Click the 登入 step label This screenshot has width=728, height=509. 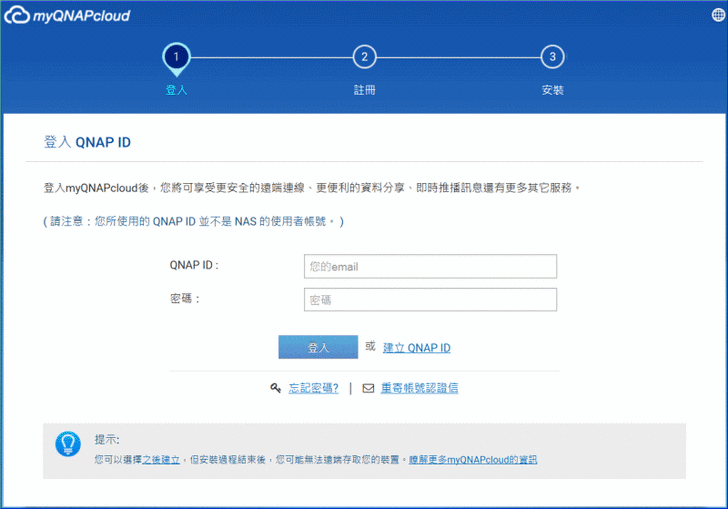coord(176,90)
